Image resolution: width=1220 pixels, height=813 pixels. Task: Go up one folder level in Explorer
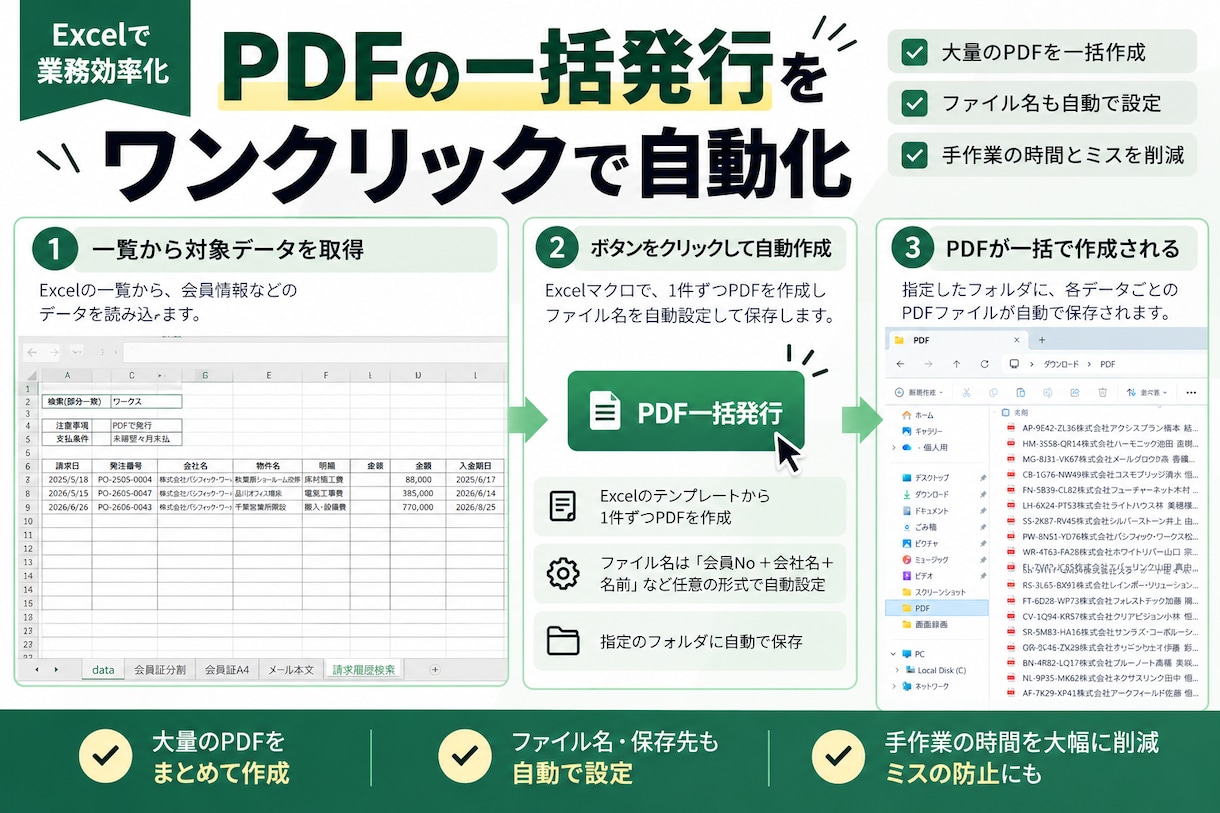point(956,364)
